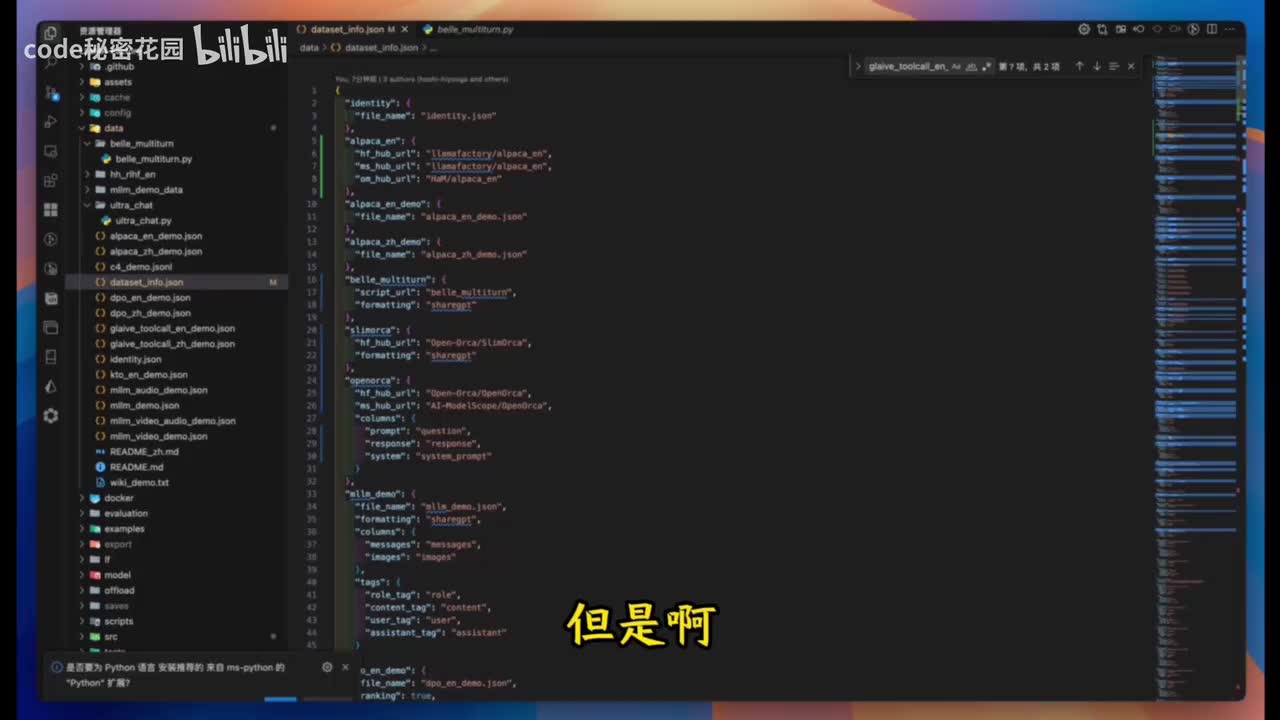Open README_zh.md file

pos(136,451)
